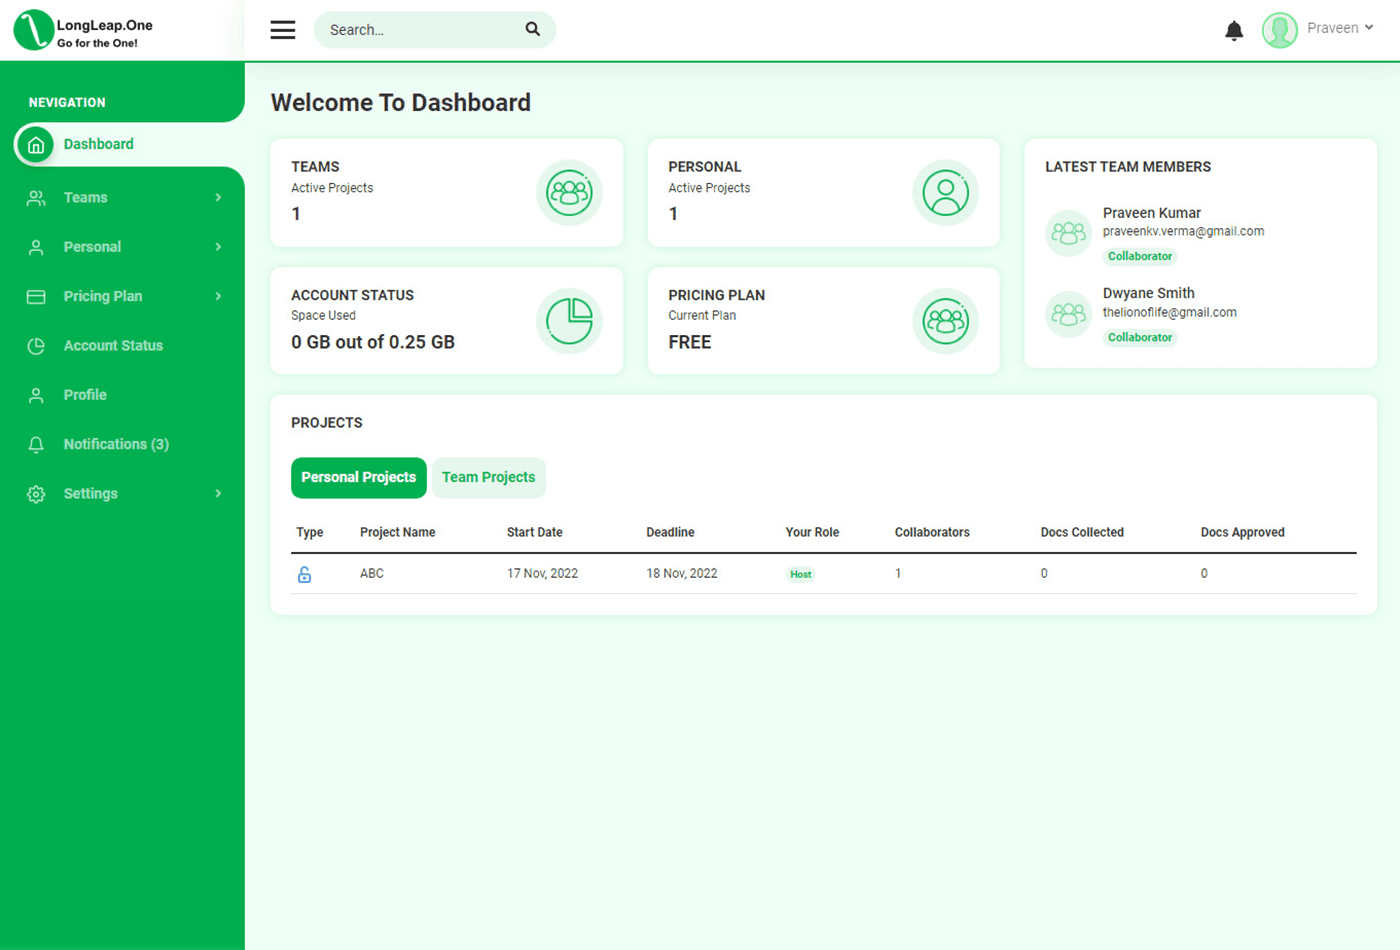Toggle the hamburger menu icon

[283, 30]
